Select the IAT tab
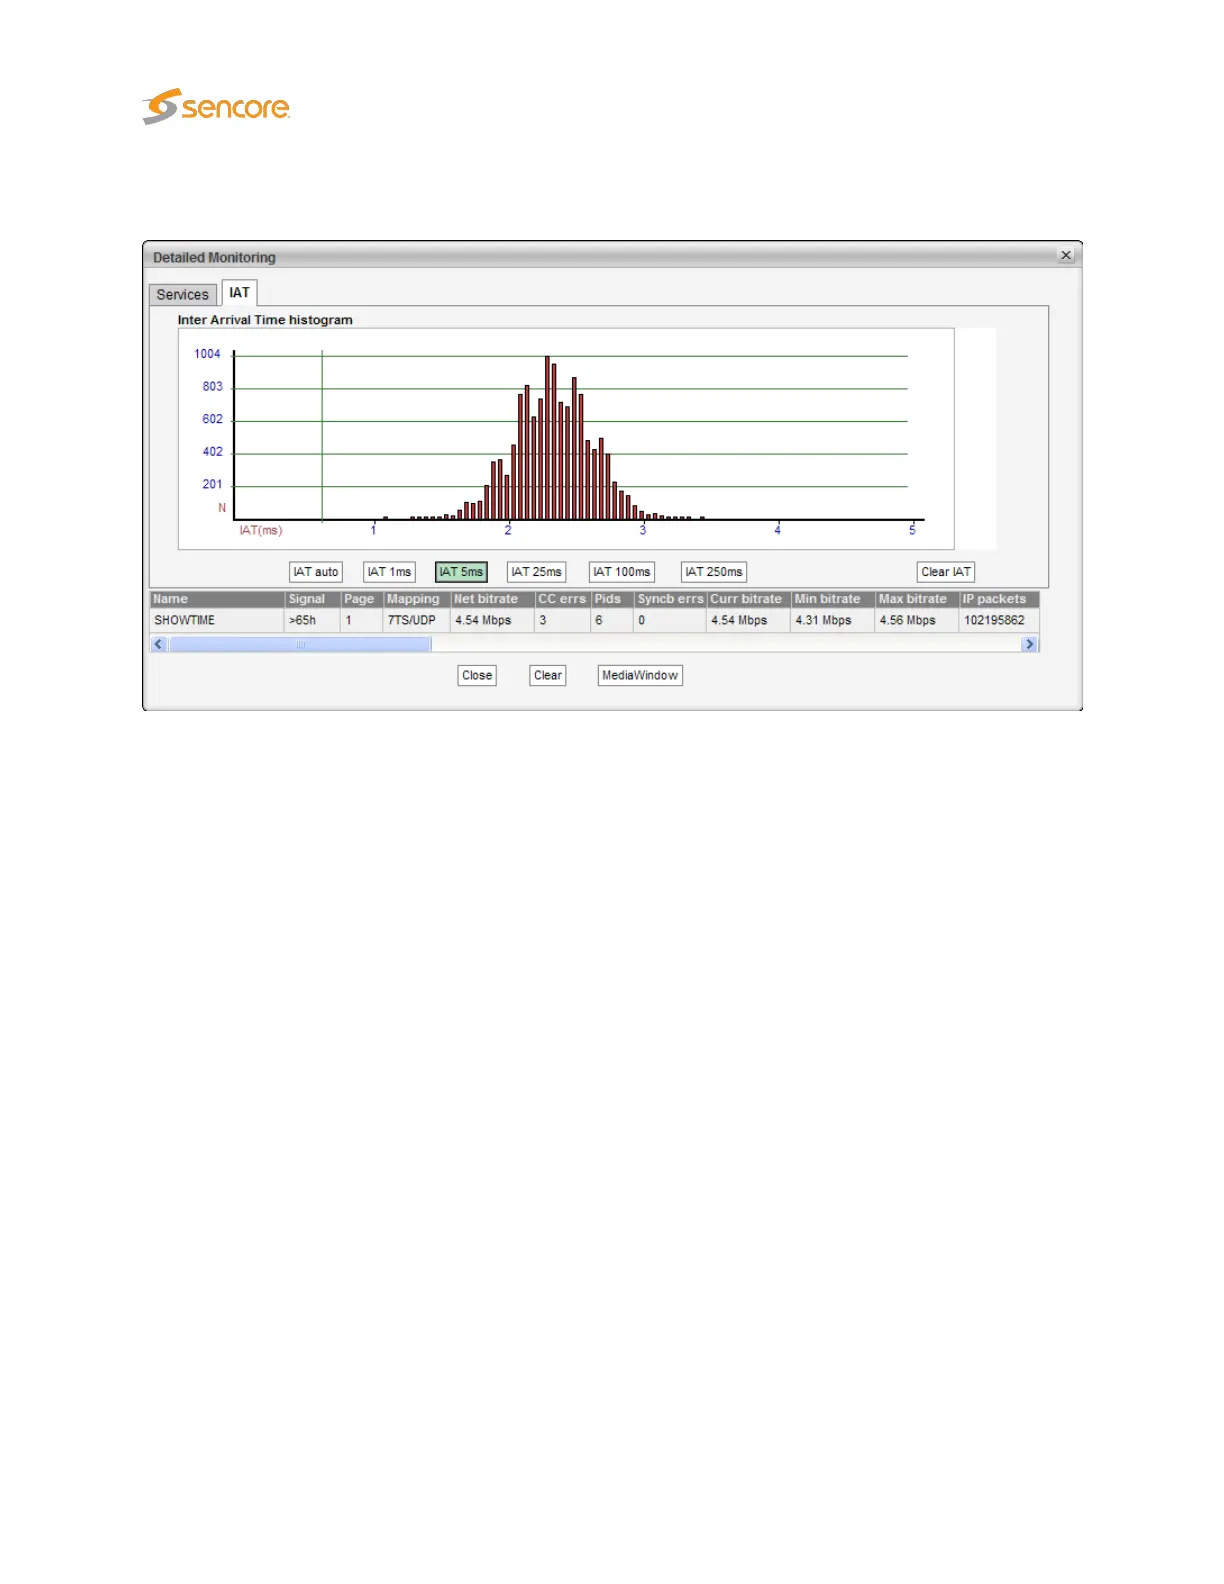This screenshot has height=1584, width=1224. pos(239,293)
